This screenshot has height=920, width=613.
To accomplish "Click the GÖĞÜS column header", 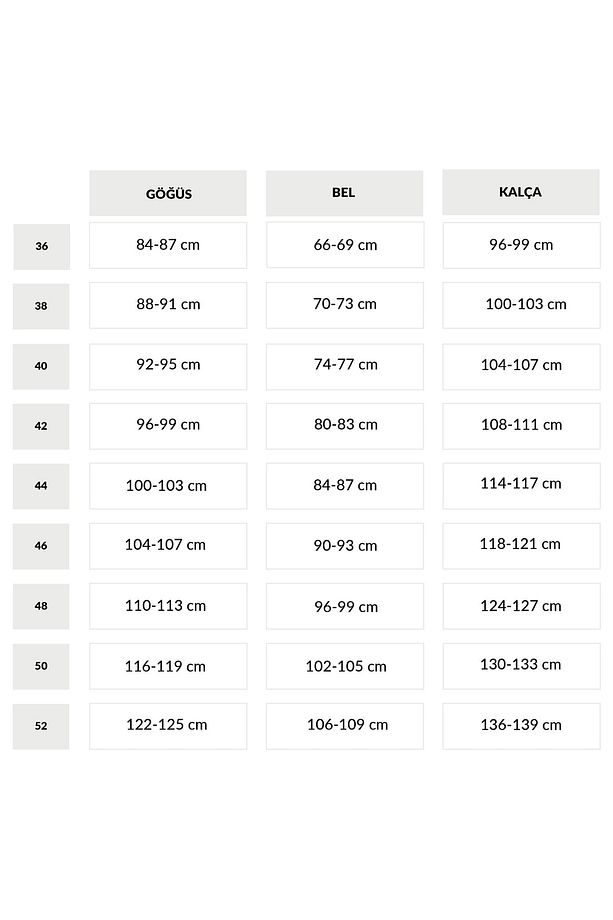I will [168, 193].
